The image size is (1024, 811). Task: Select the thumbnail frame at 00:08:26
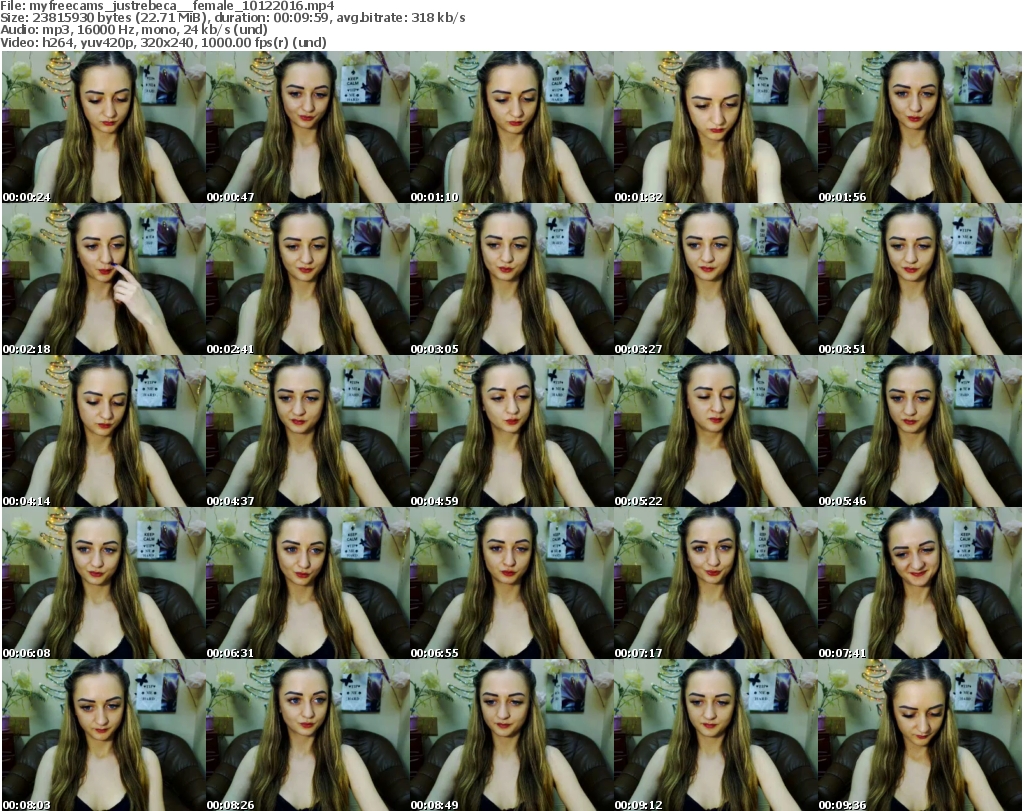click(x=308, y=735)
